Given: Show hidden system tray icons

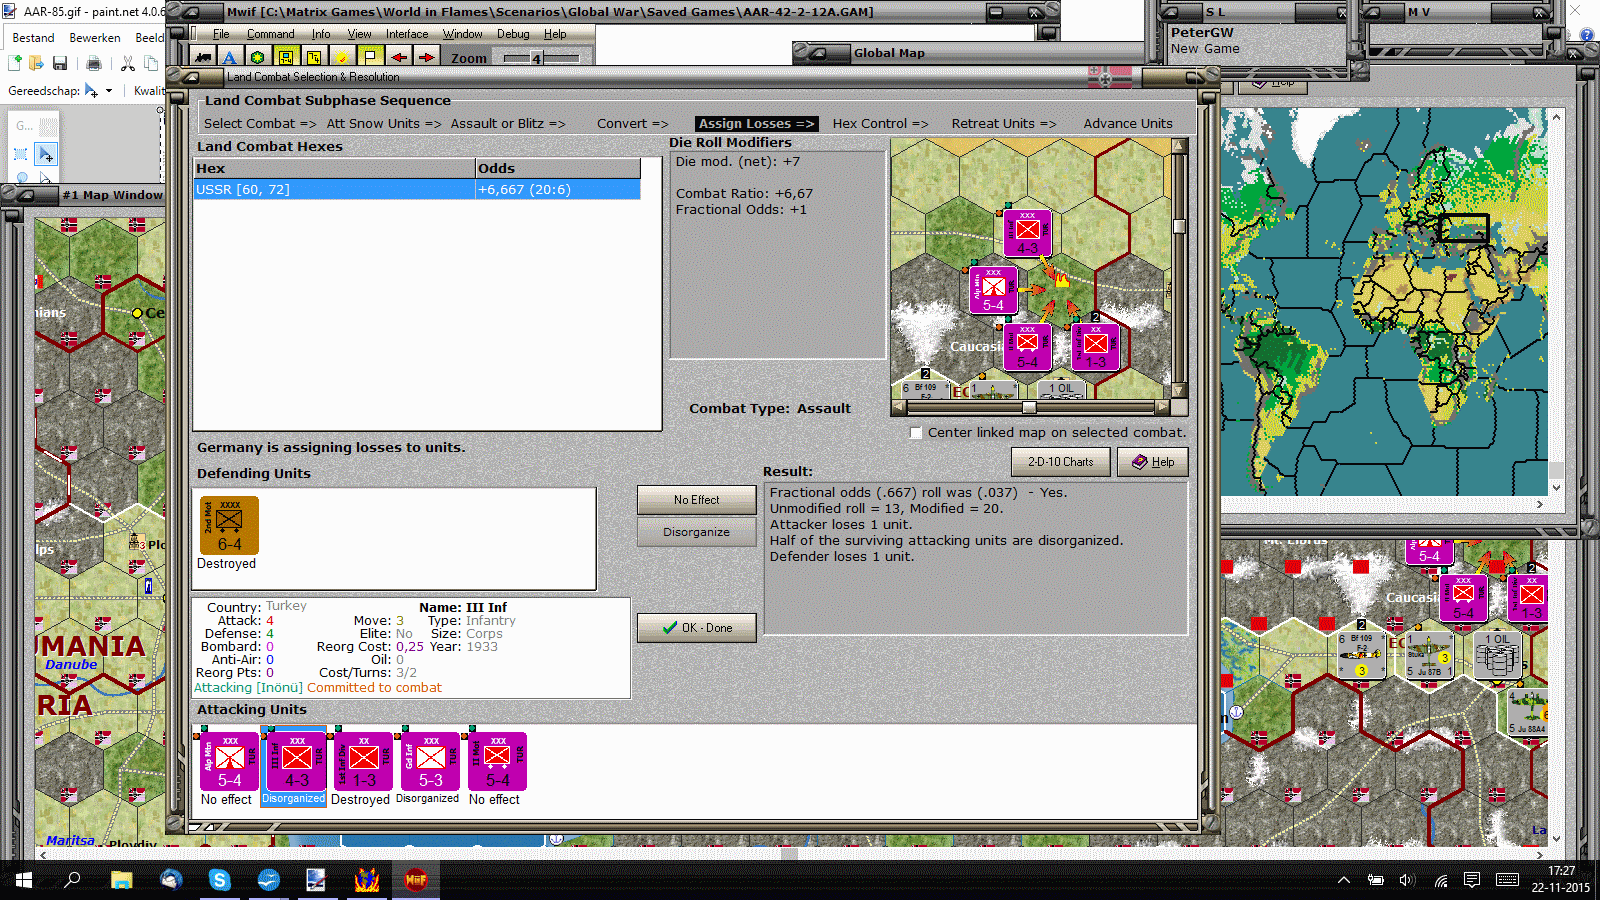Looking at the screenshot, I should [1344, 880].
